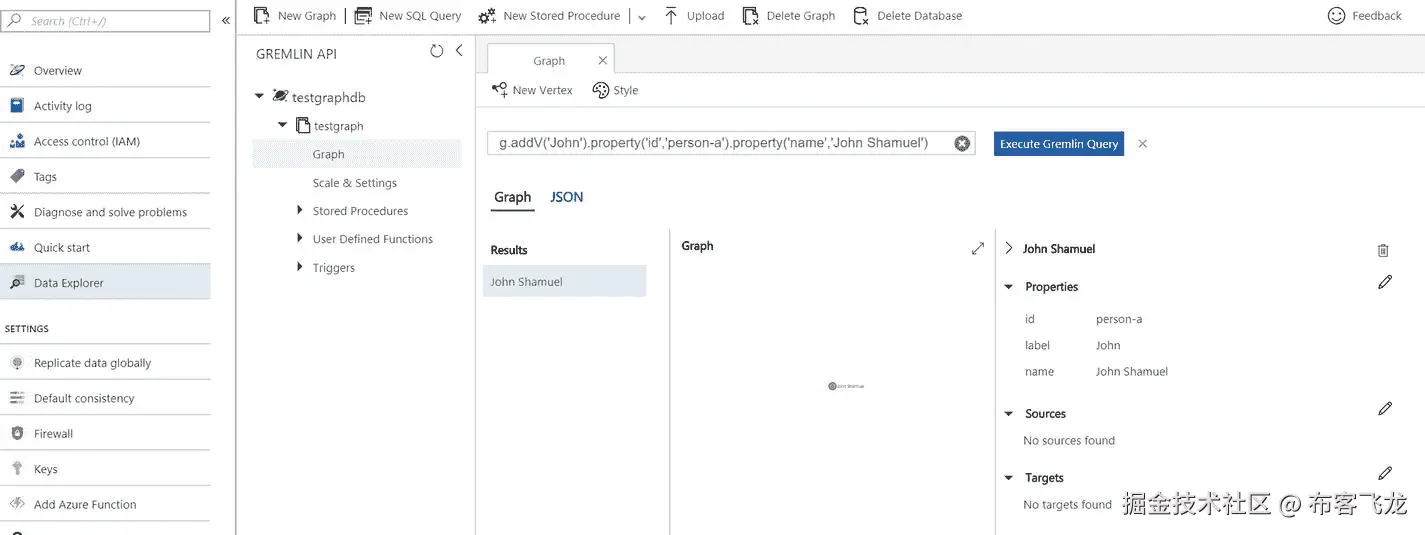The width and height of the screenshot is (1425, 535).
Task: Select Data Explorer in the sidebar
Action: (105, 283)
